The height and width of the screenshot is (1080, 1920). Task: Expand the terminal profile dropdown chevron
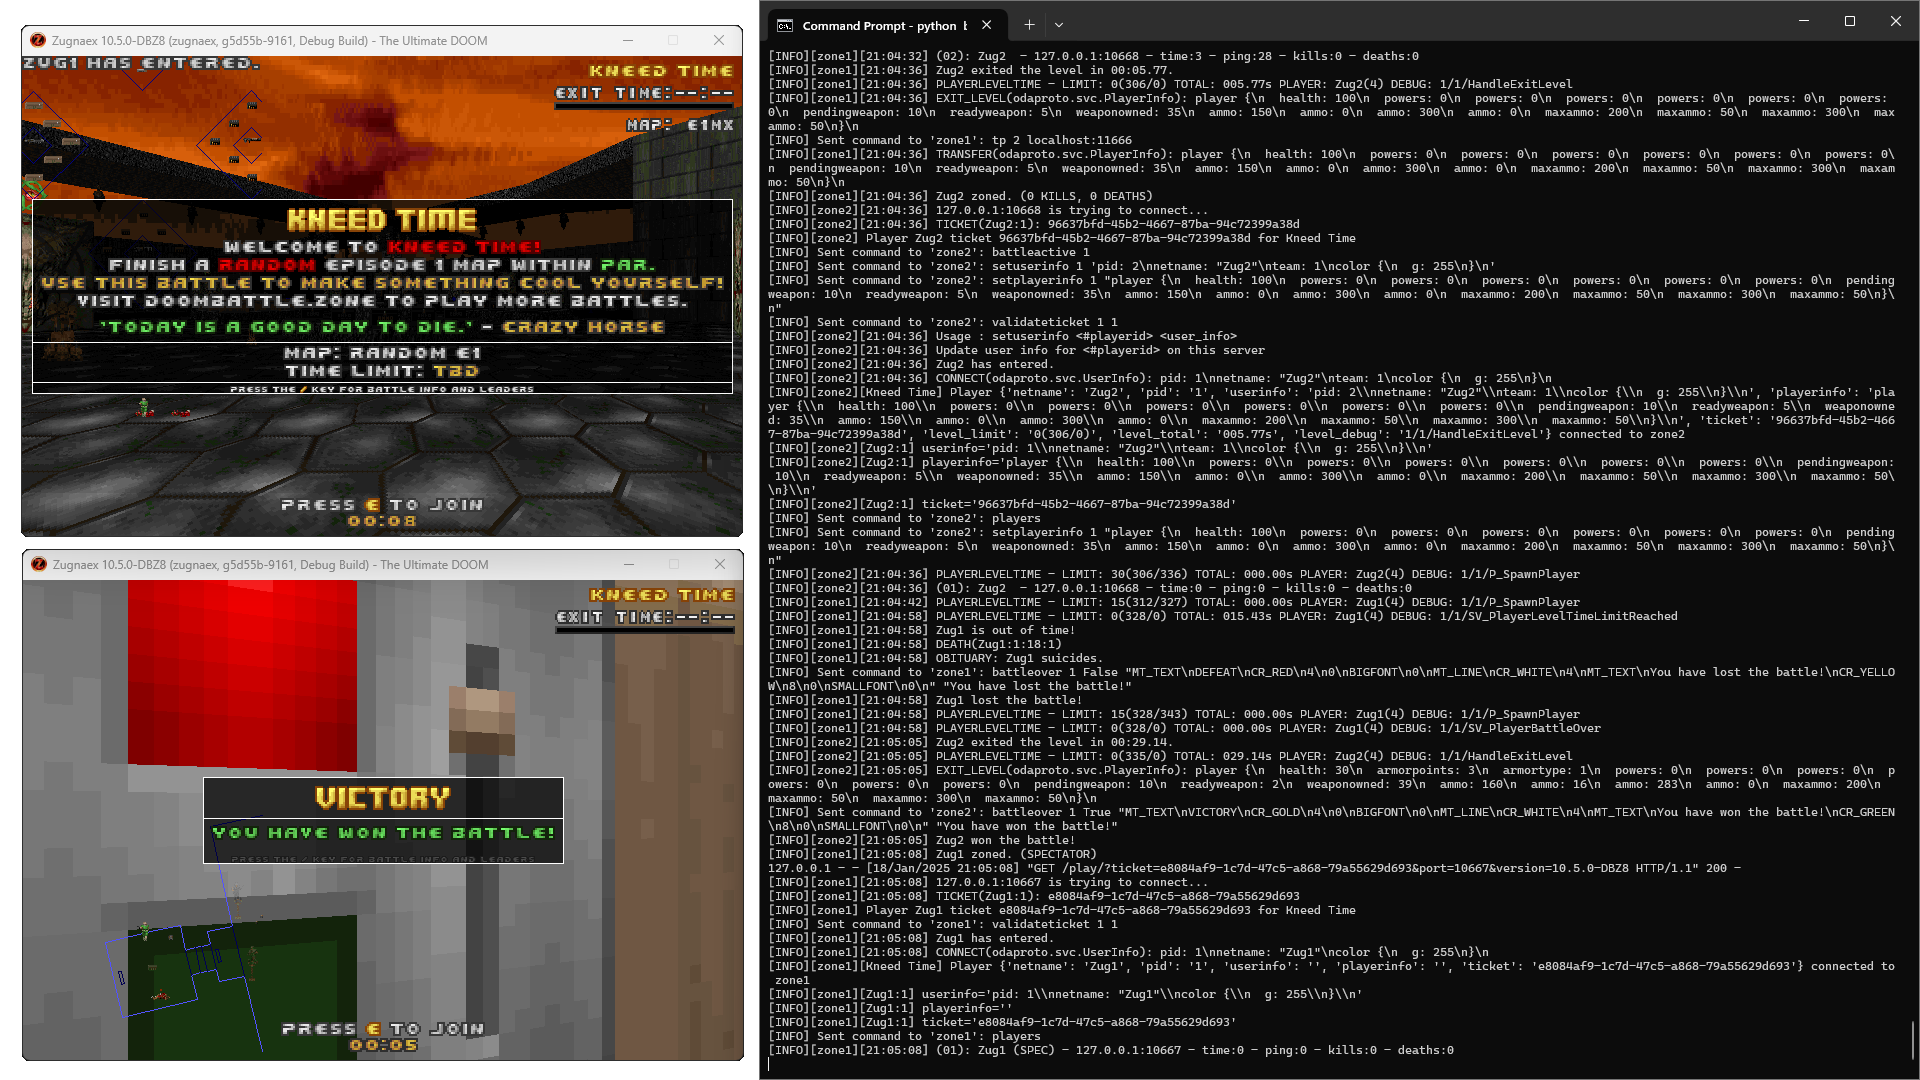click(x=1059, y=25)
